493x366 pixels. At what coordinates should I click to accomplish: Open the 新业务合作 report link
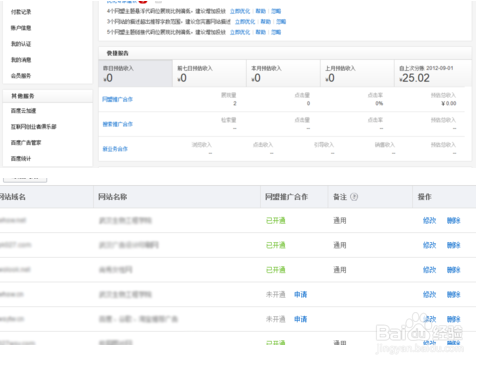click(115, 149)
